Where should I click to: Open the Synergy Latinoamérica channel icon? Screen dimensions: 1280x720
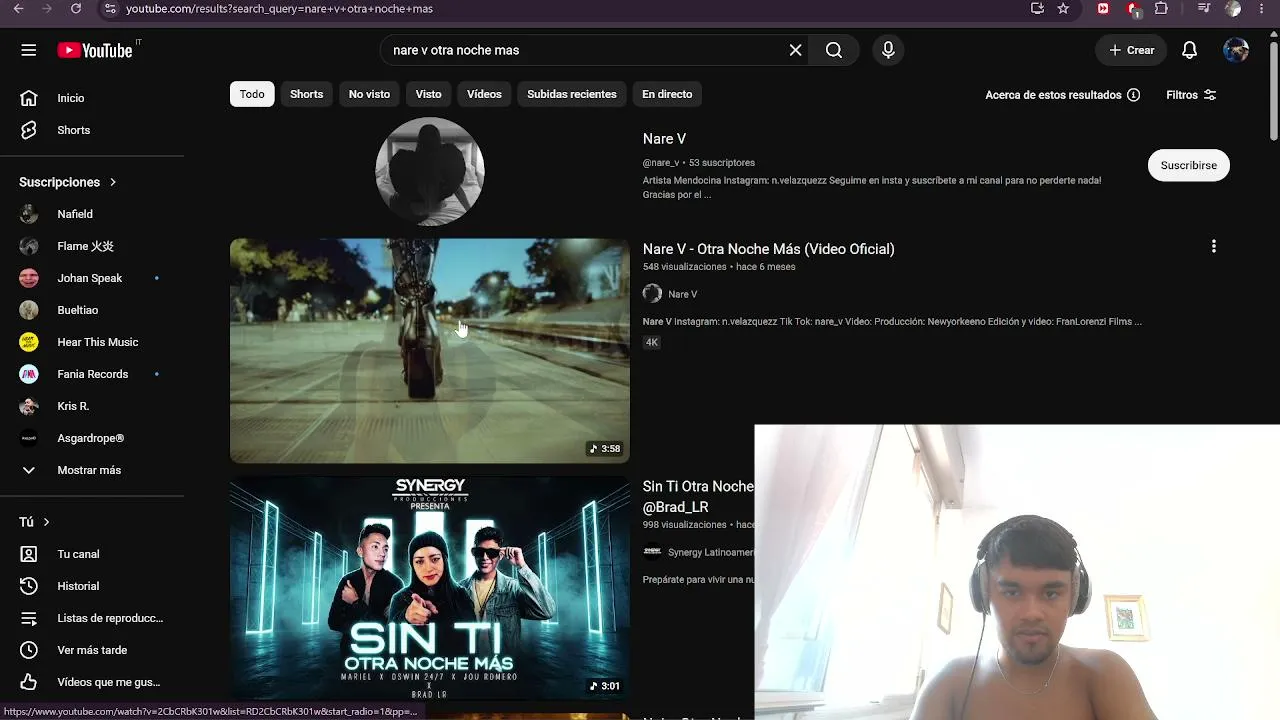point(652,551)
